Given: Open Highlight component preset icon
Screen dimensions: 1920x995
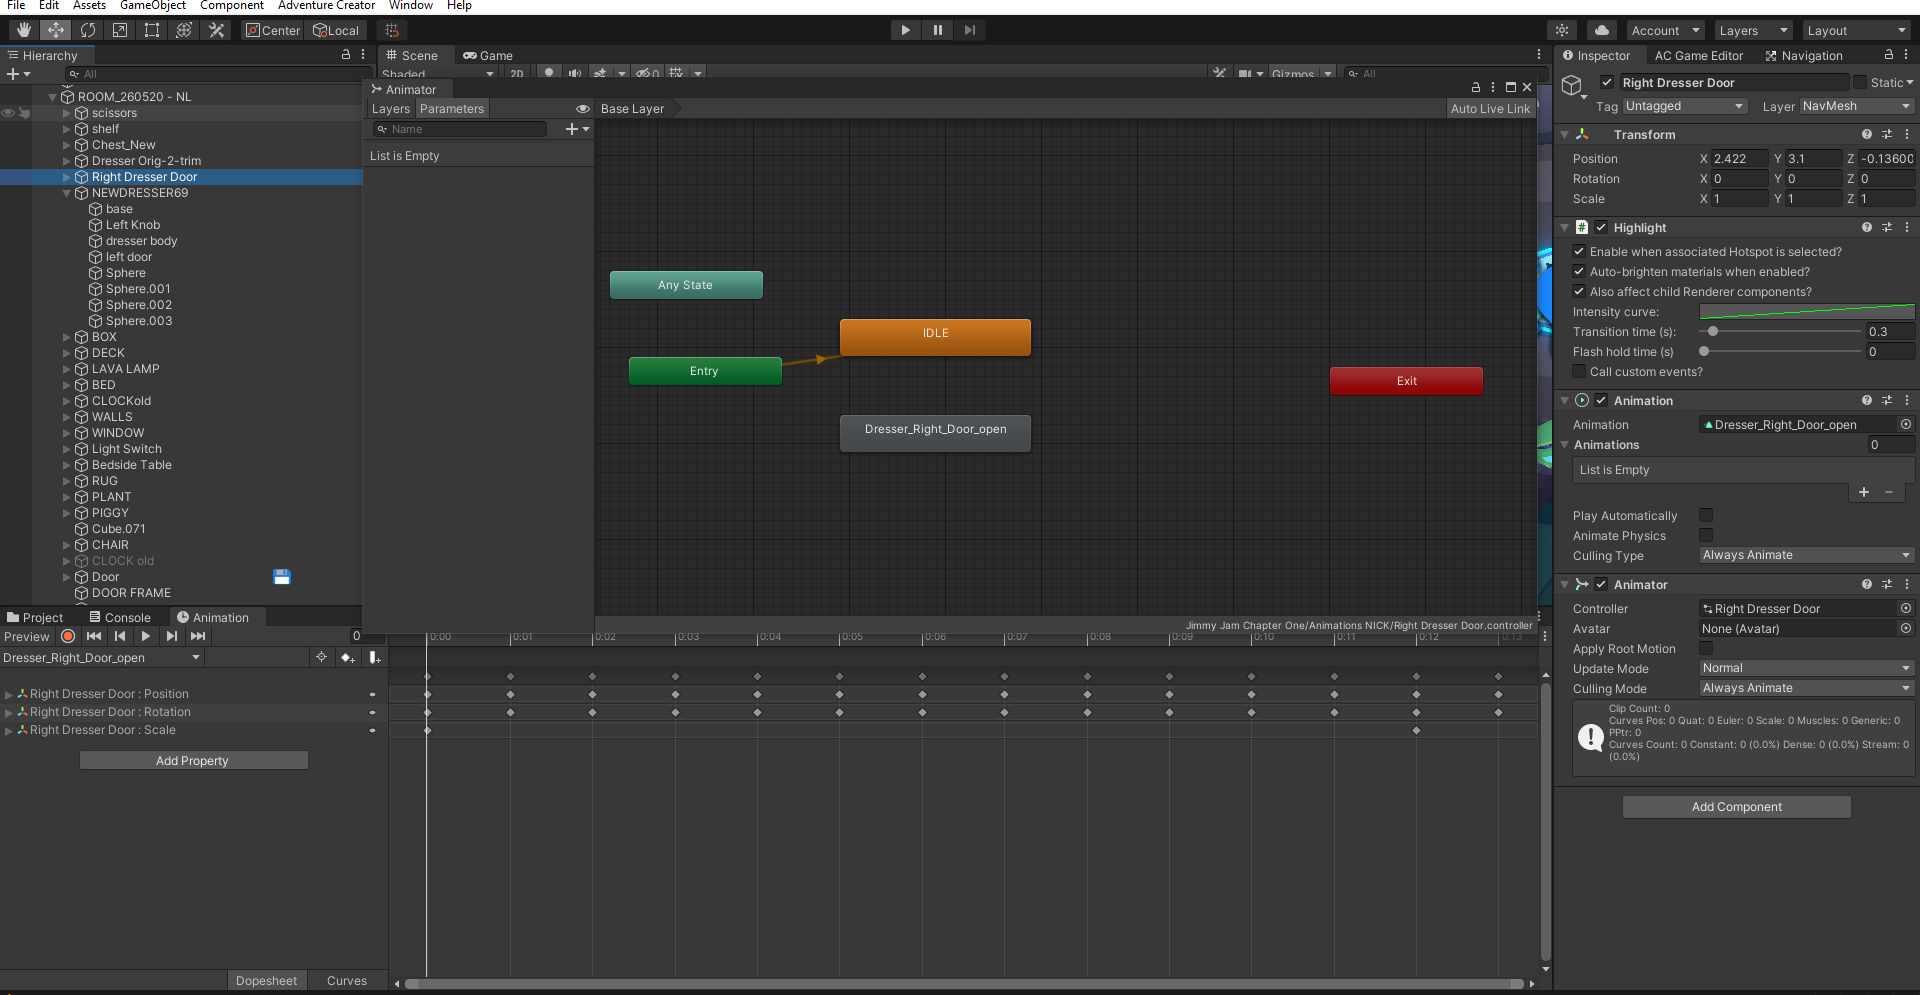Looking at the screenshot, I should tap(1887, 227).
